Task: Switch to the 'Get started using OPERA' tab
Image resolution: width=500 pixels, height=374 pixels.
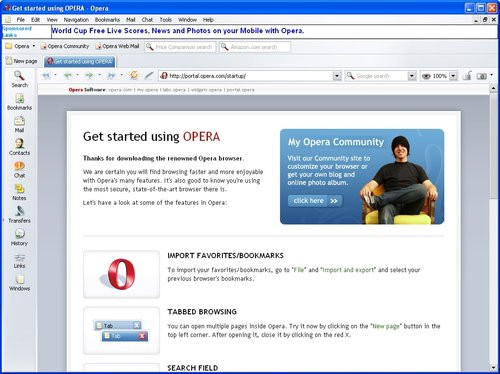Action: (x=80, y=61)
